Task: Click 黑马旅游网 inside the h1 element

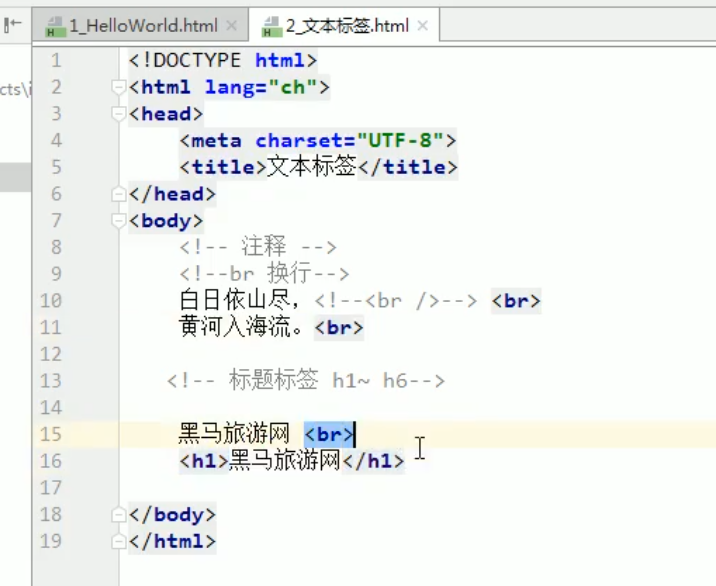Action: 284,460
